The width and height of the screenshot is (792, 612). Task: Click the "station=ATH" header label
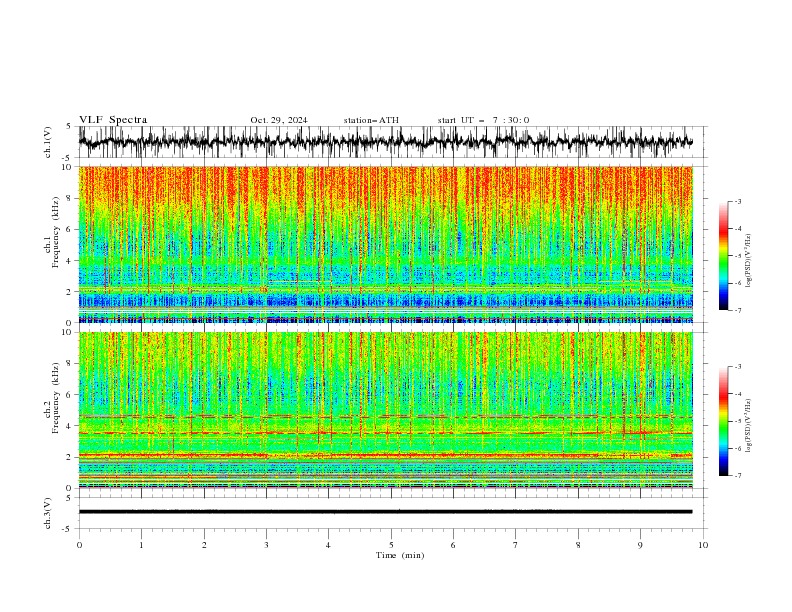(x=371, y=120)
